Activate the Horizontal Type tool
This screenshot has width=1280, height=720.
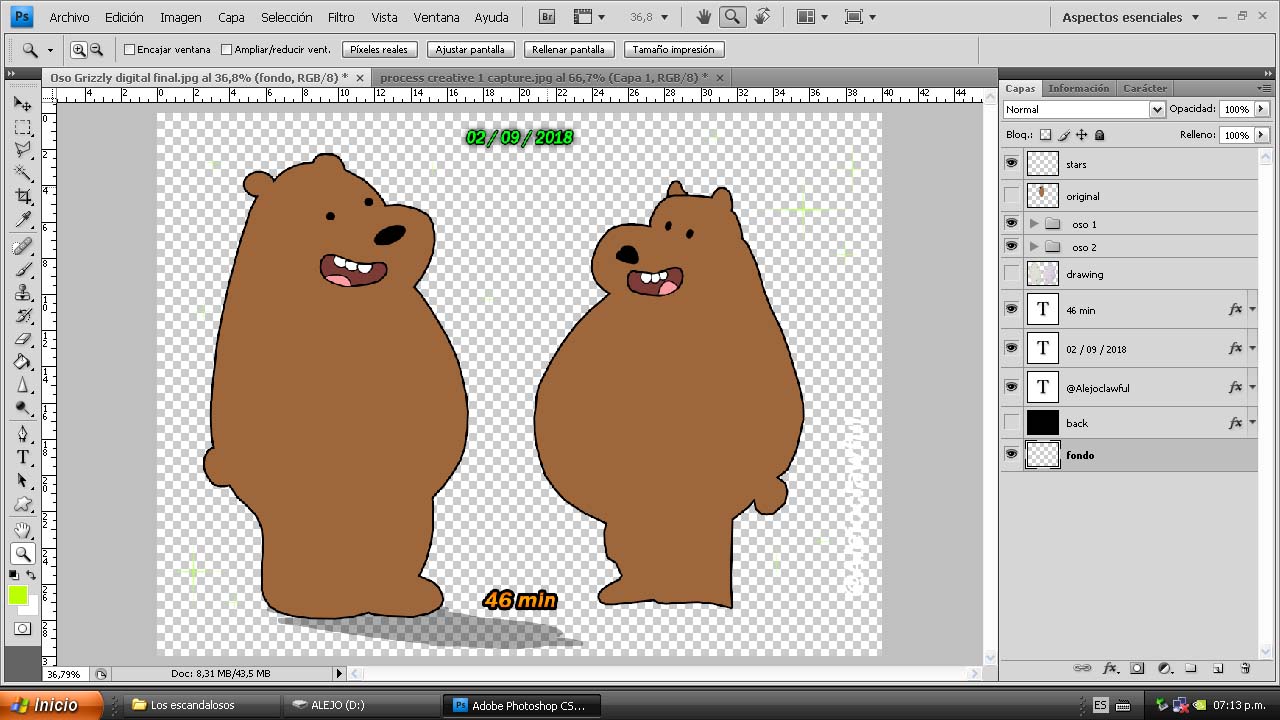click(x=23, y=457)
